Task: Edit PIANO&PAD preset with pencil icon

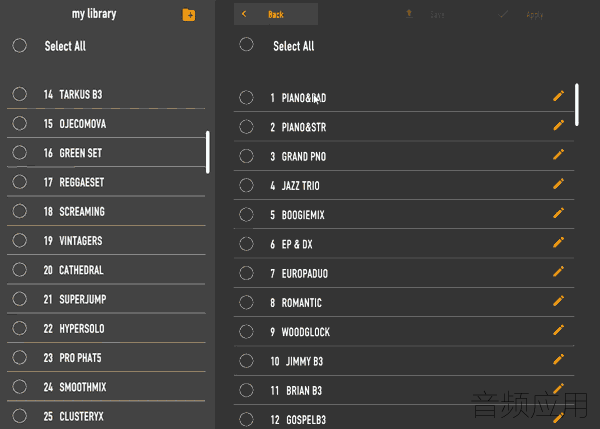Action: click(559, 96)
